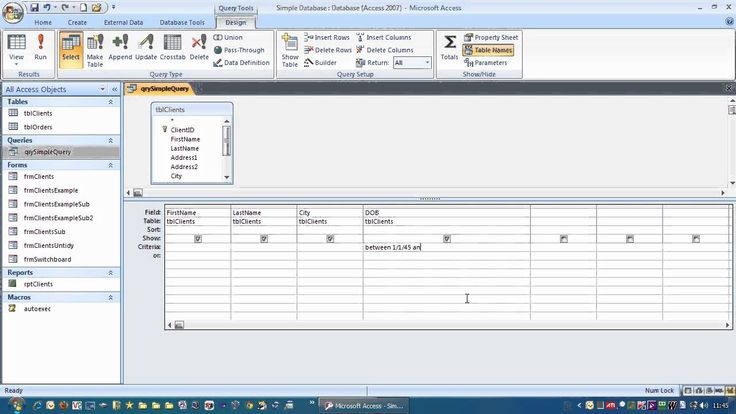Choose the Select query type
This screenshot has width=736, height=414.
click(71, 49)
